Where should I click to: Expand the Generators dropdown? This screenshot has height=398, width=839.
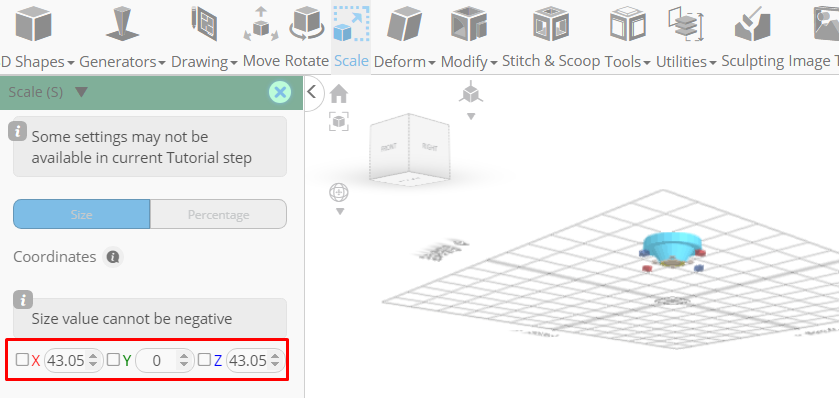[162, 63]
